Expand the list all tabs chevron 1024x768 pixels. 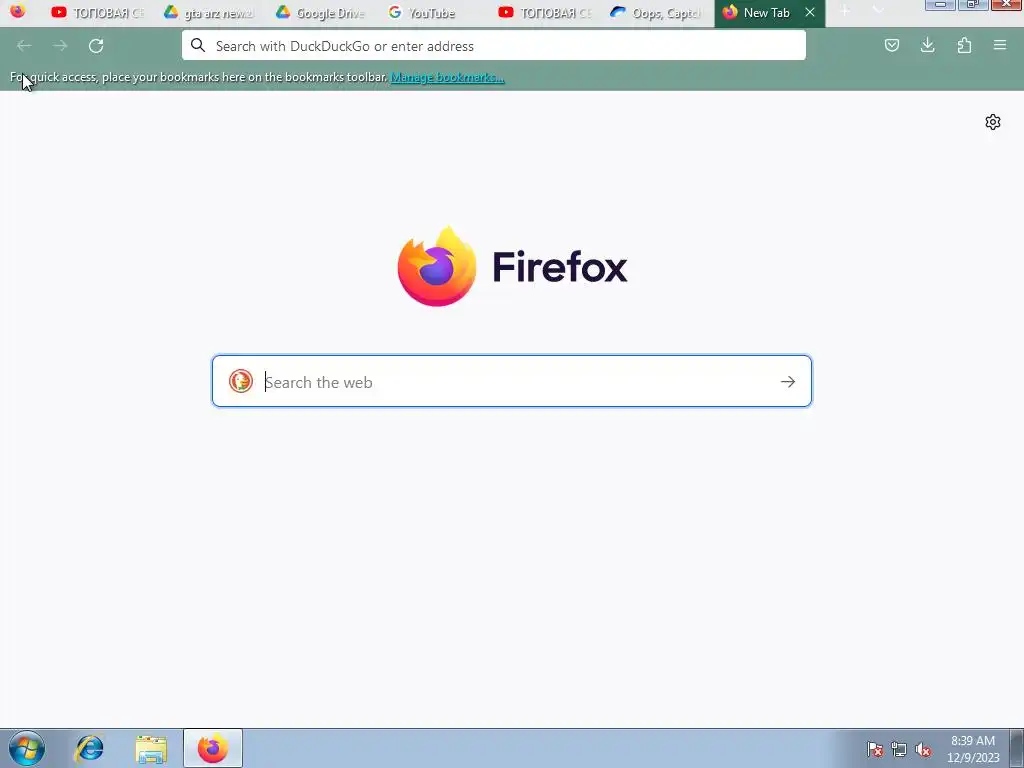pos(878,11)
